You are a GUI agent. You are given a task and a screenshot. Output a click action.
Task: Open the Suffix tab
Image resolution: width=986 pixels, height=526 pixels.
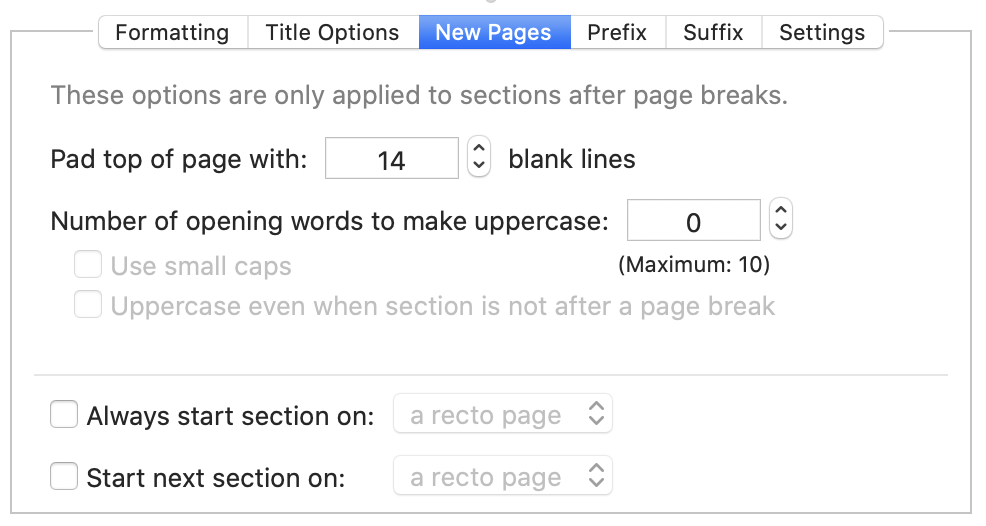[714, 32]
